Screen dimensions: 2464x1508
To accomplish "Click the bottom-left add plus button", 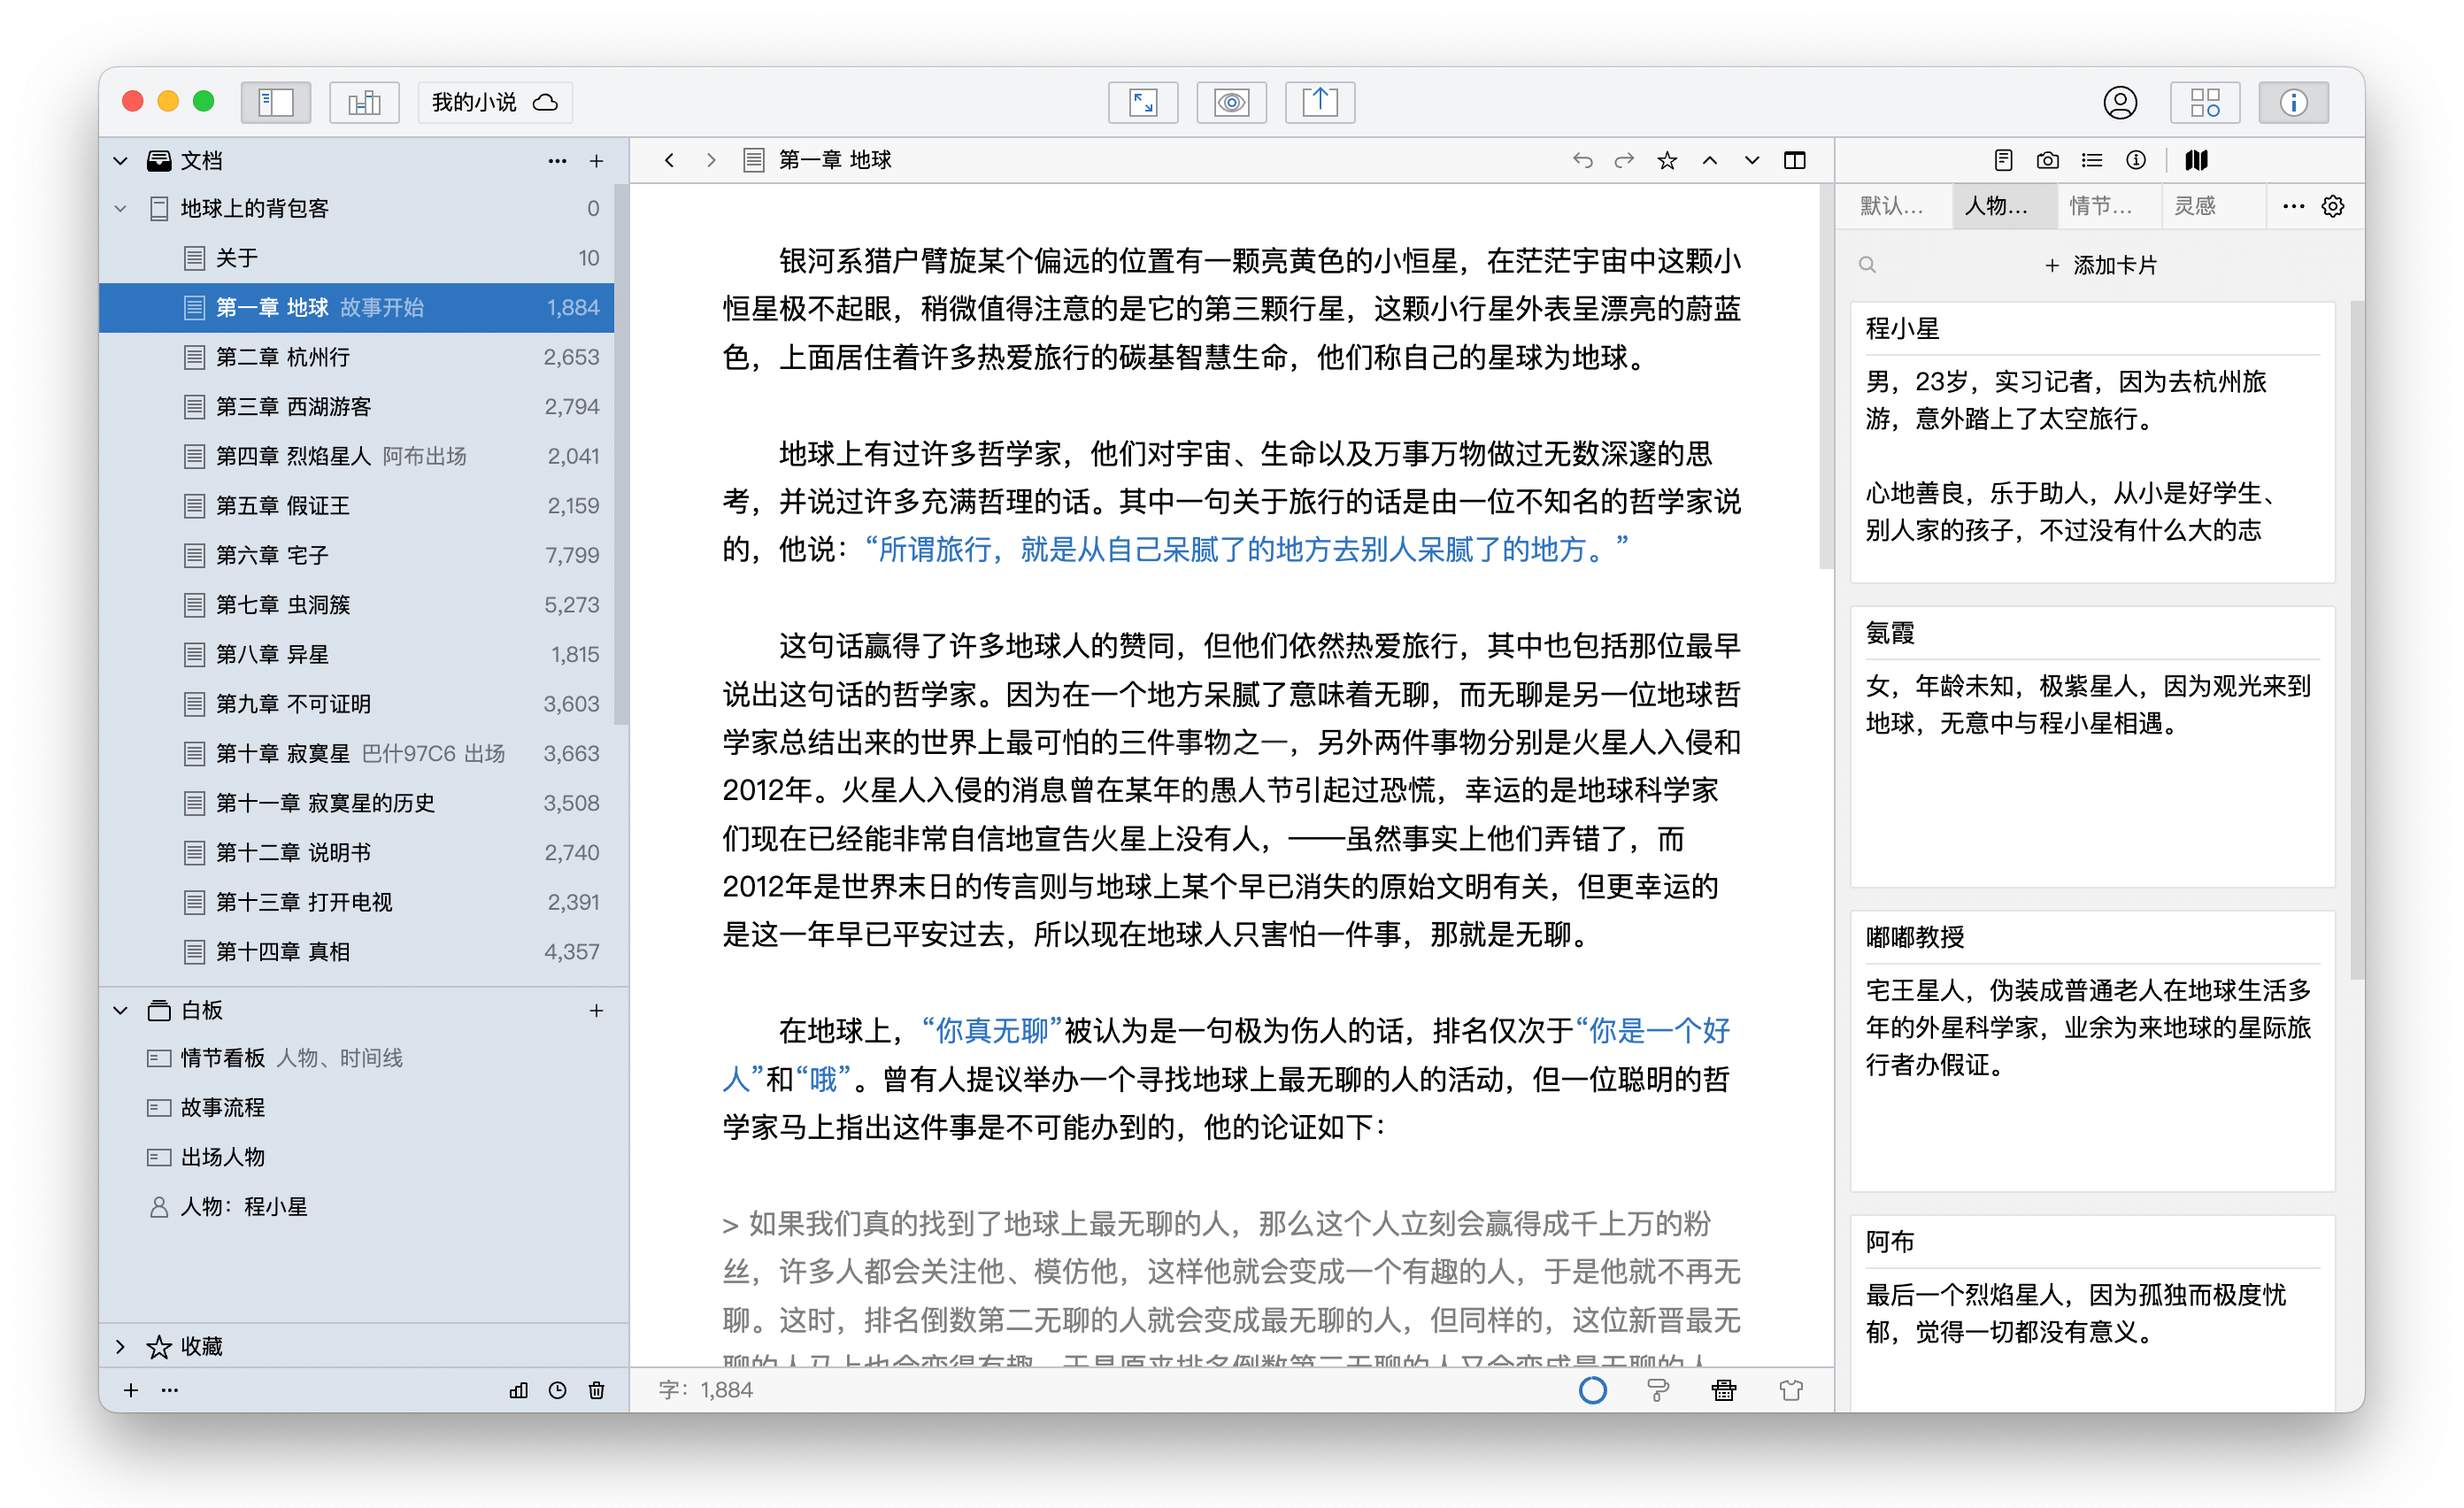I will point(130,1390).
